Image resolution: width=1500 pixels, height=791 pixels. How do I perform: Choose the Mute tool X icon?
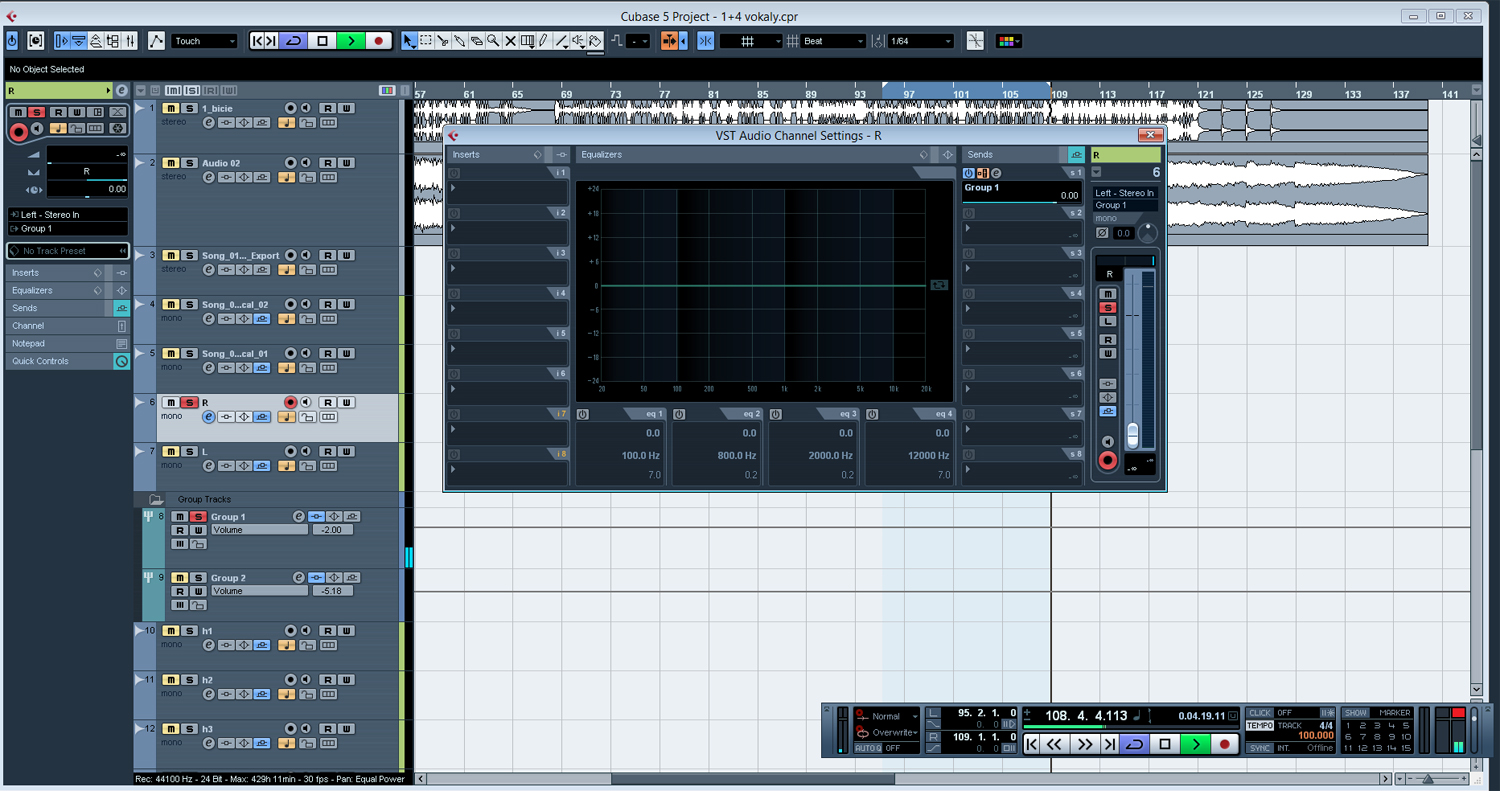click(x=510, y=41)
